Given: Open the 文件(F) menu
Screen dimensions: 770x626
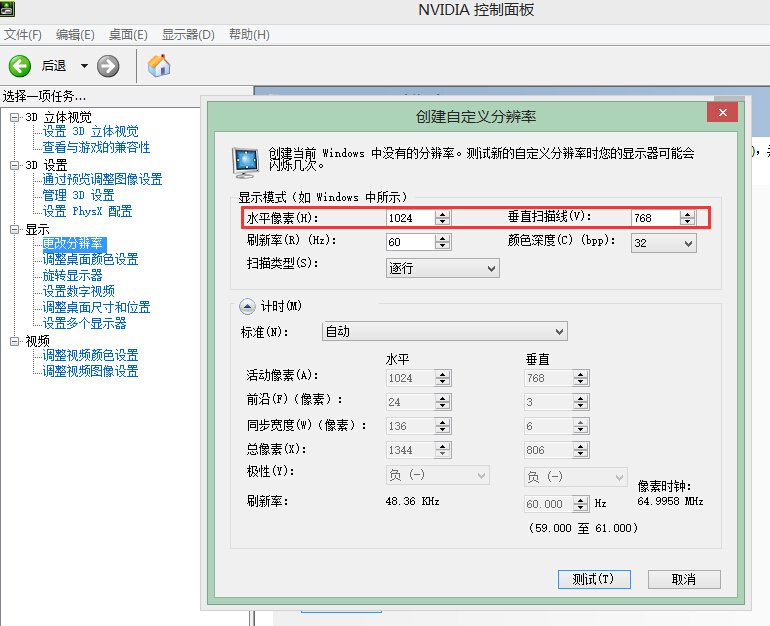Looking at the screenshot, I should pyautogui.click(x=23, y=35).
